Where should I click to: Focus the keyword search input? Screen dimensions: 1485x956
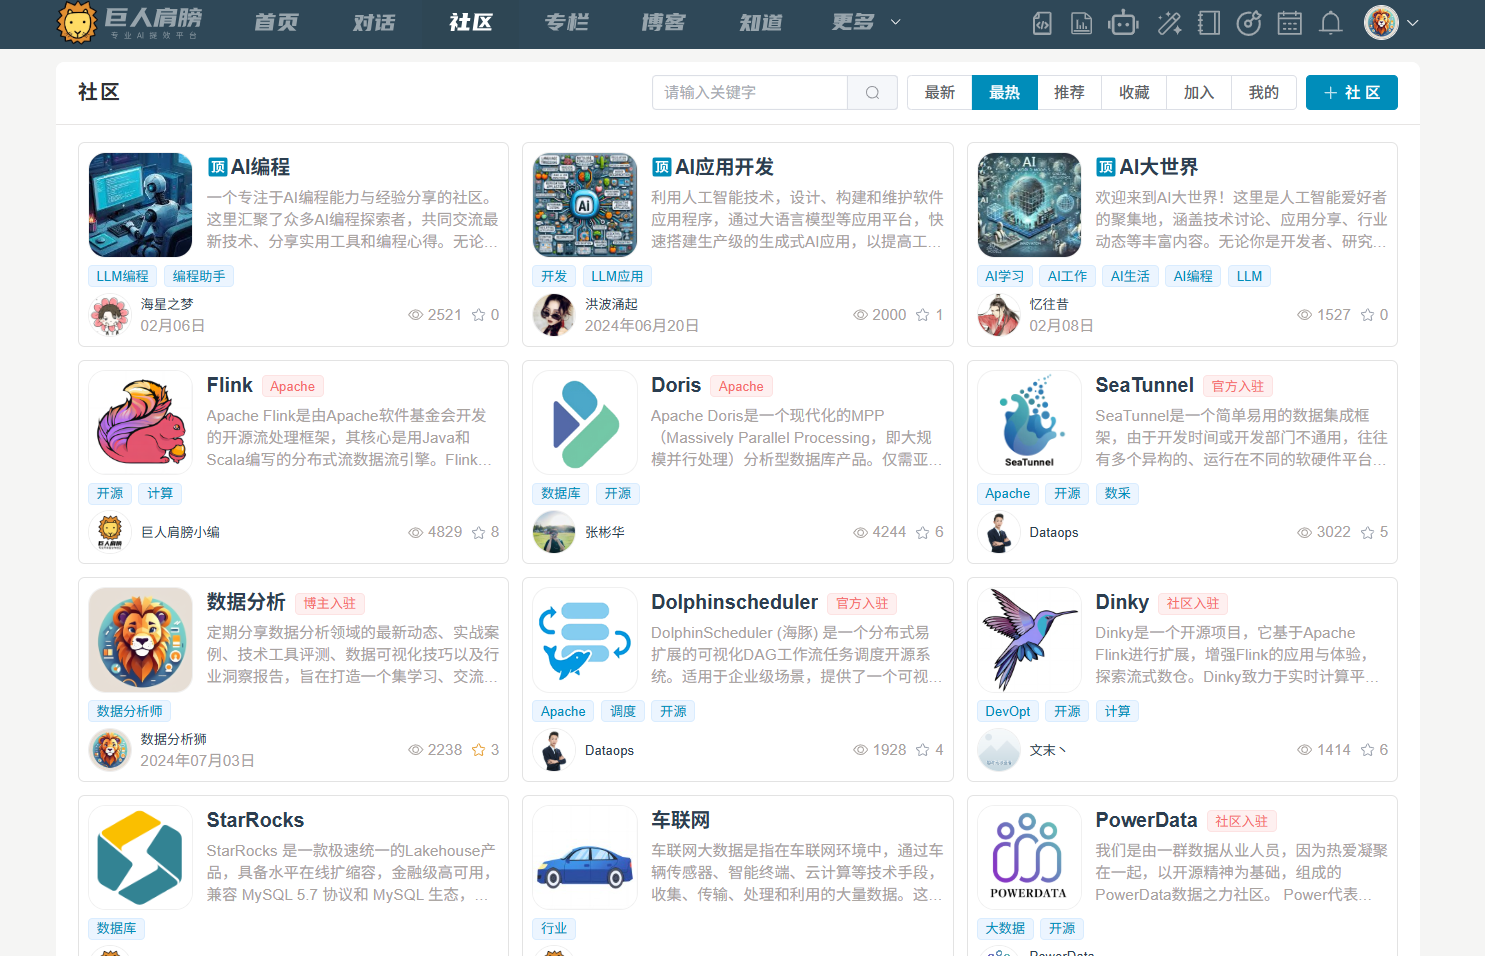(750, 93)
